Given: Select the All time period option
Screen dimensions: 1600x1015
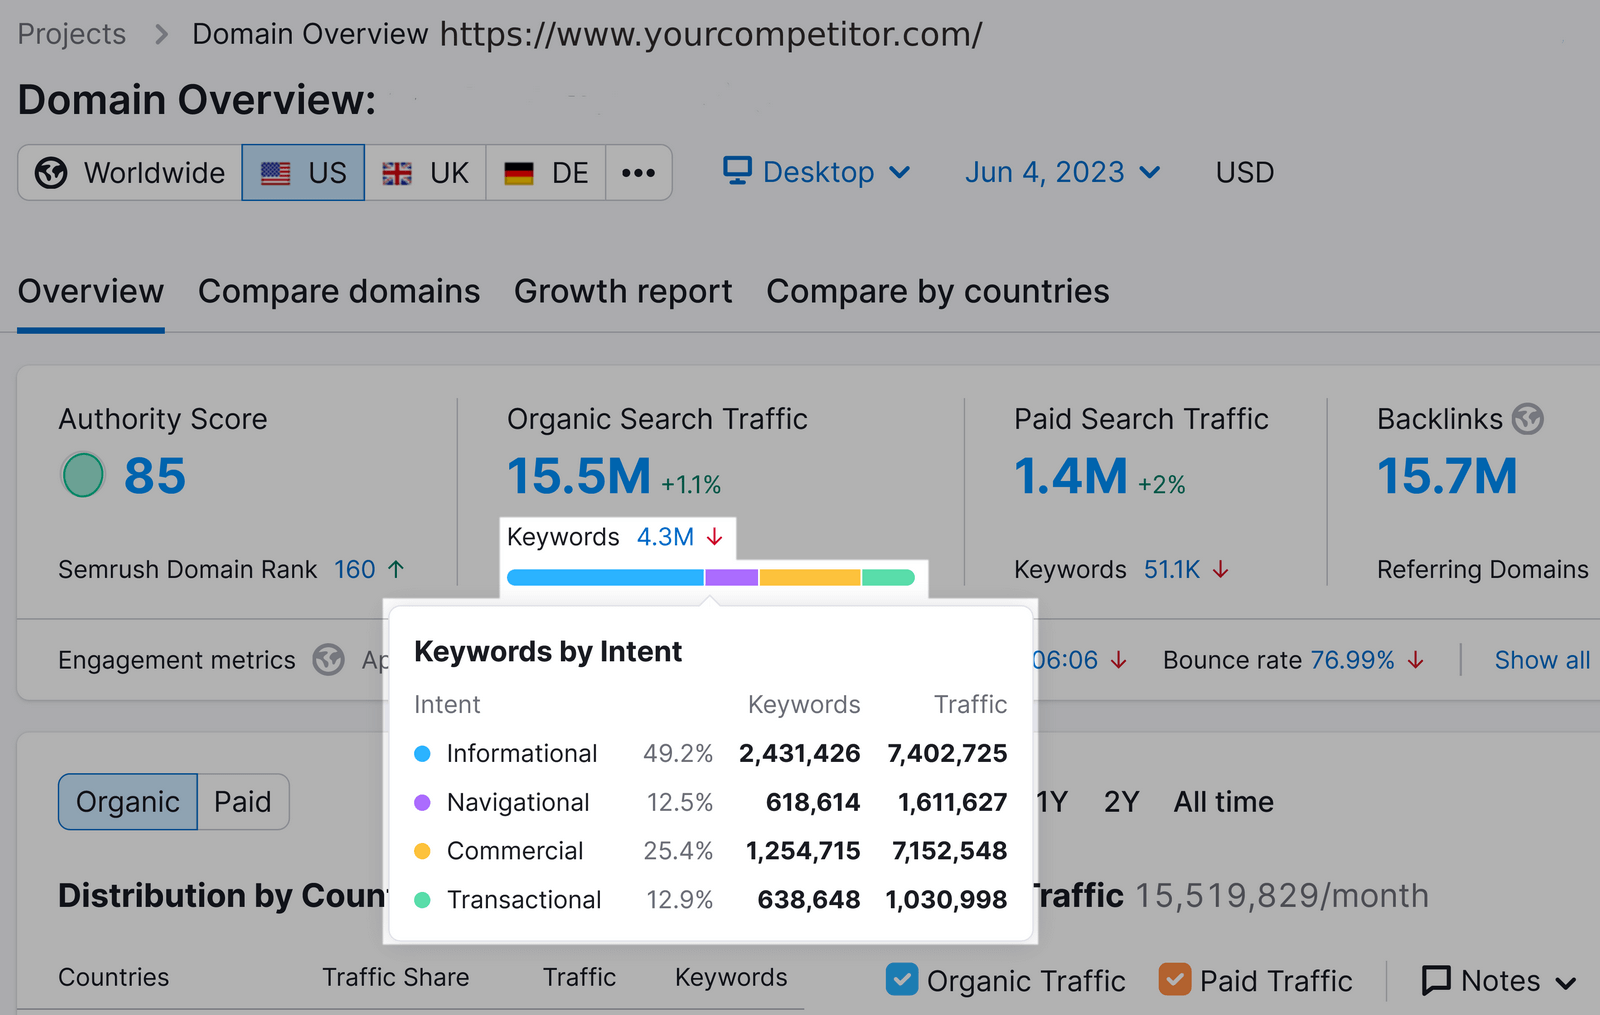Looking at the screenshot, I should click(x=1222, y=801).
